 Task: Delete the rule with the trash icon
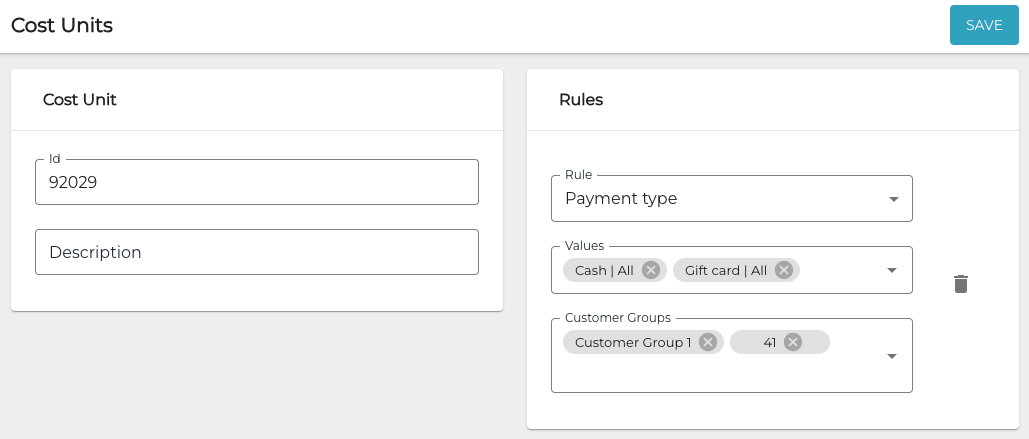click(960, 284)
